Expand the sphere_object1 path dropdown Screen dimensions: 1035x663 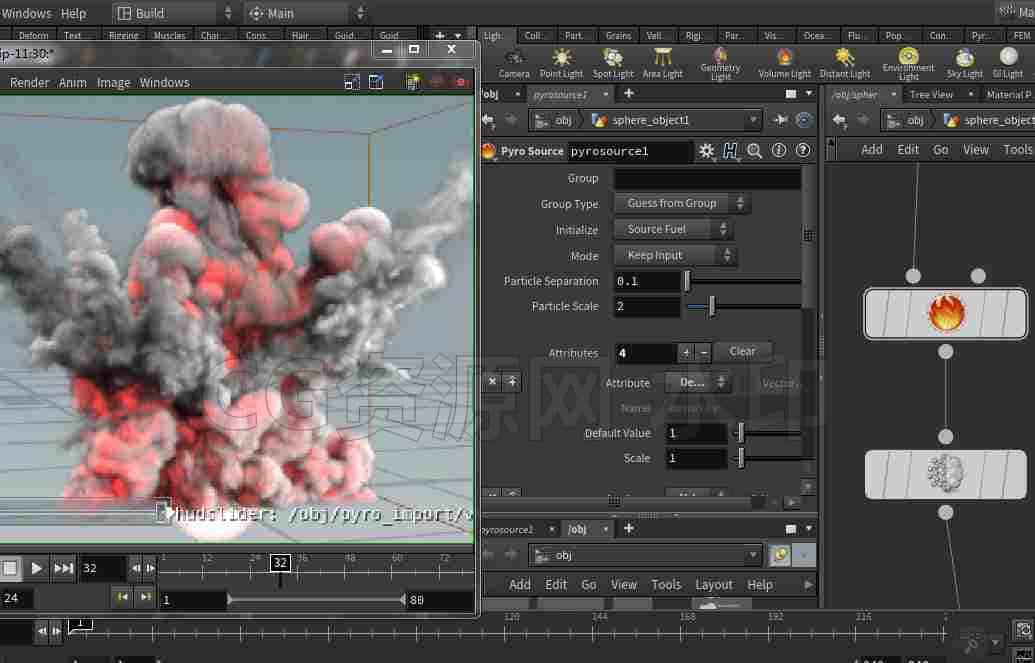click(753, 121)
